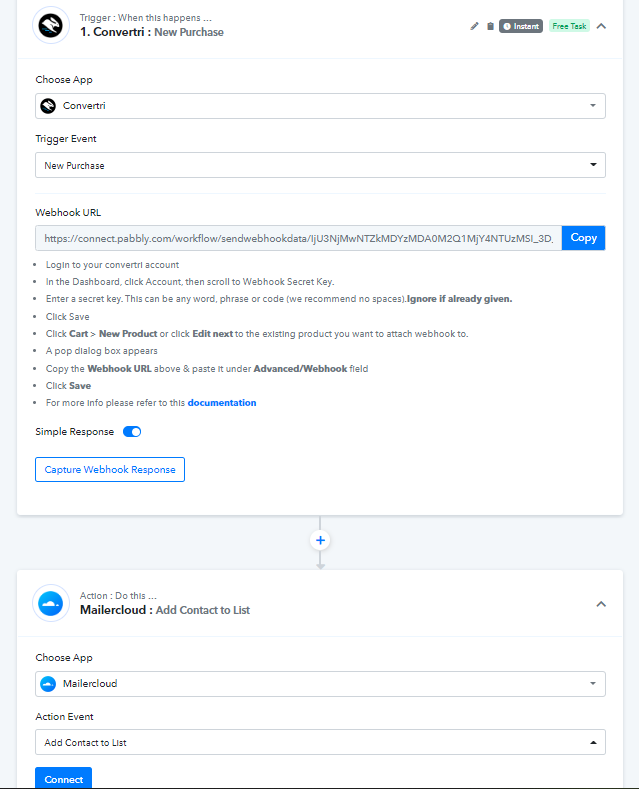Toggle the Simple Response switch
This screenshot has width=639, height=789.
coord(132,432)
